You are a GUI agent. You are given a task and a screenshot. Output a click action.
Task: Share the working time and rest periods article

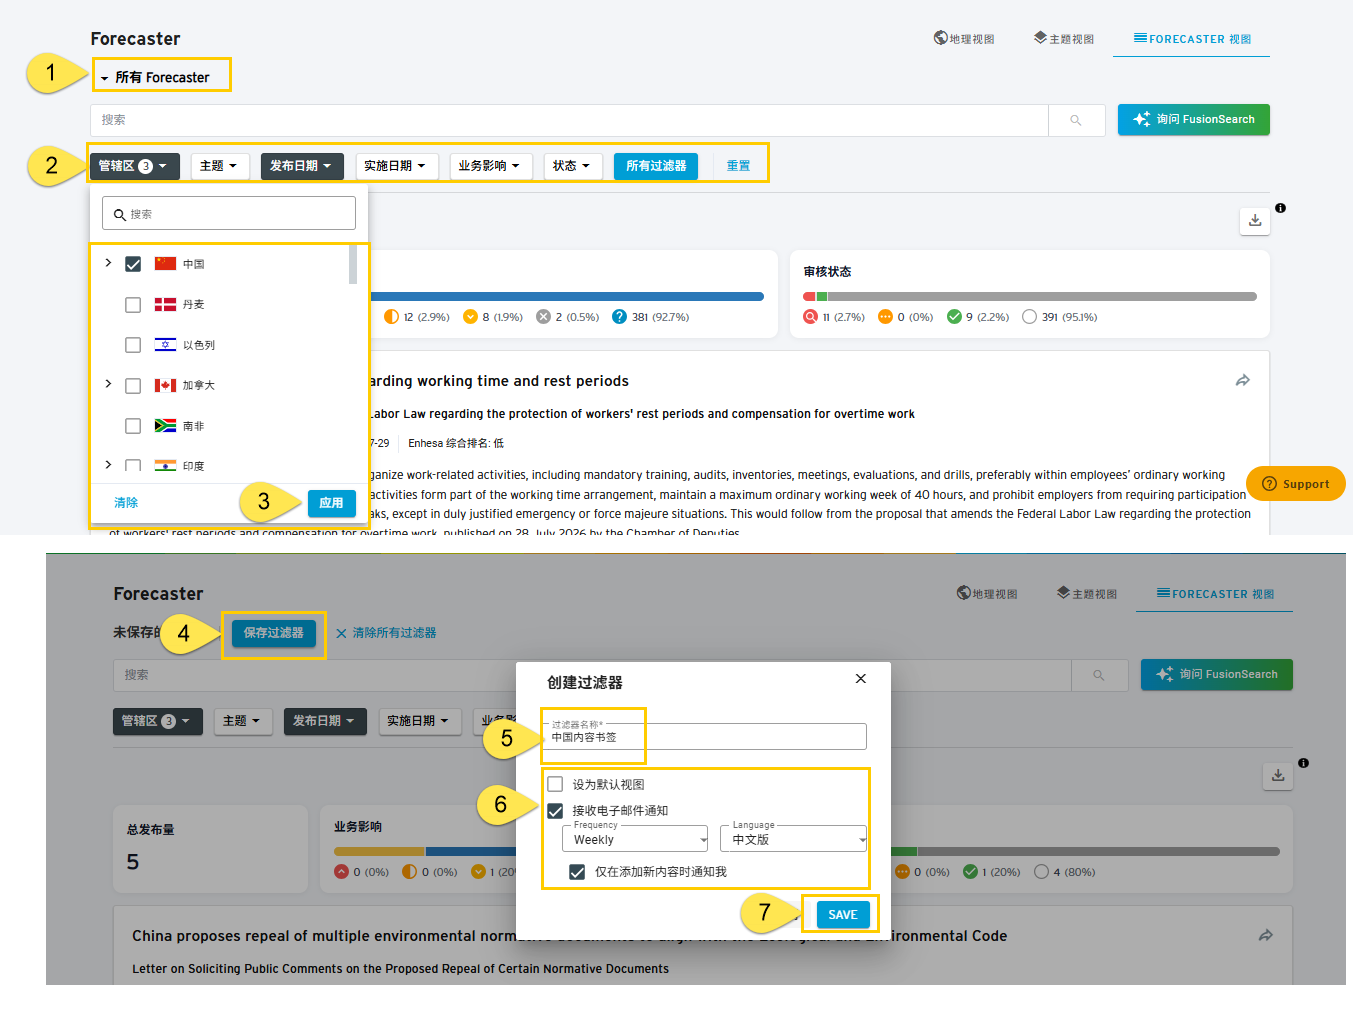pyautogui.click(x=1243, y=380)
